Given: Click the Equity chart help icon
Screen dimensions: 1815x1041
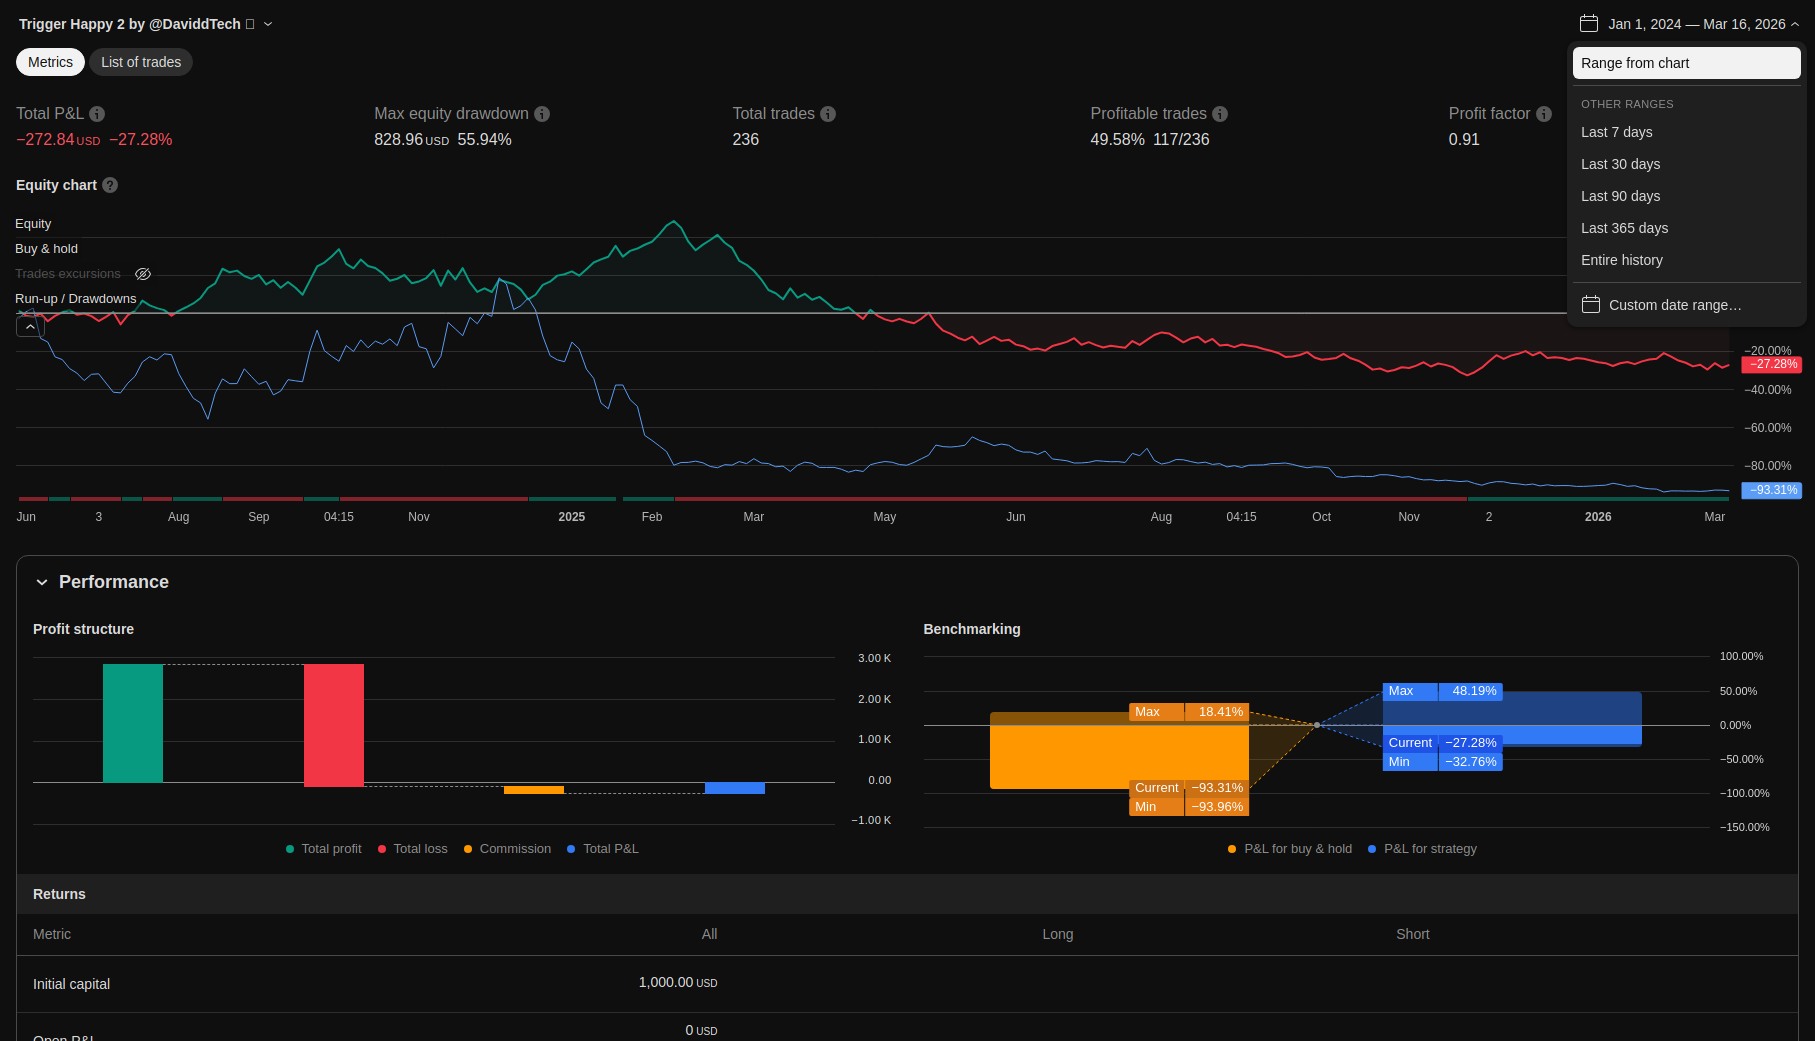Looking at the screenshot, I should coord(110,185).
